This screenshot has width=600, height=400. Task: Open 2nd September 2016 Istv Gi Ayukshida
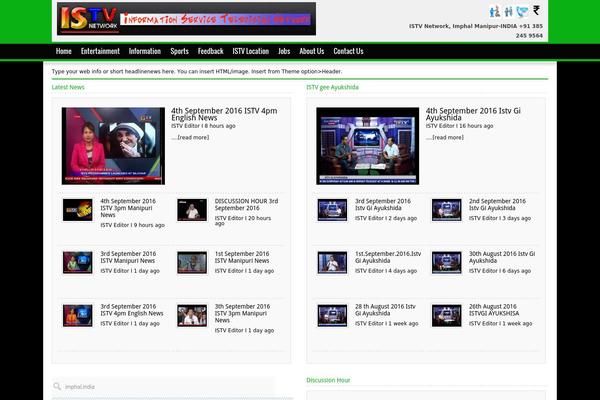click(497, 204)
